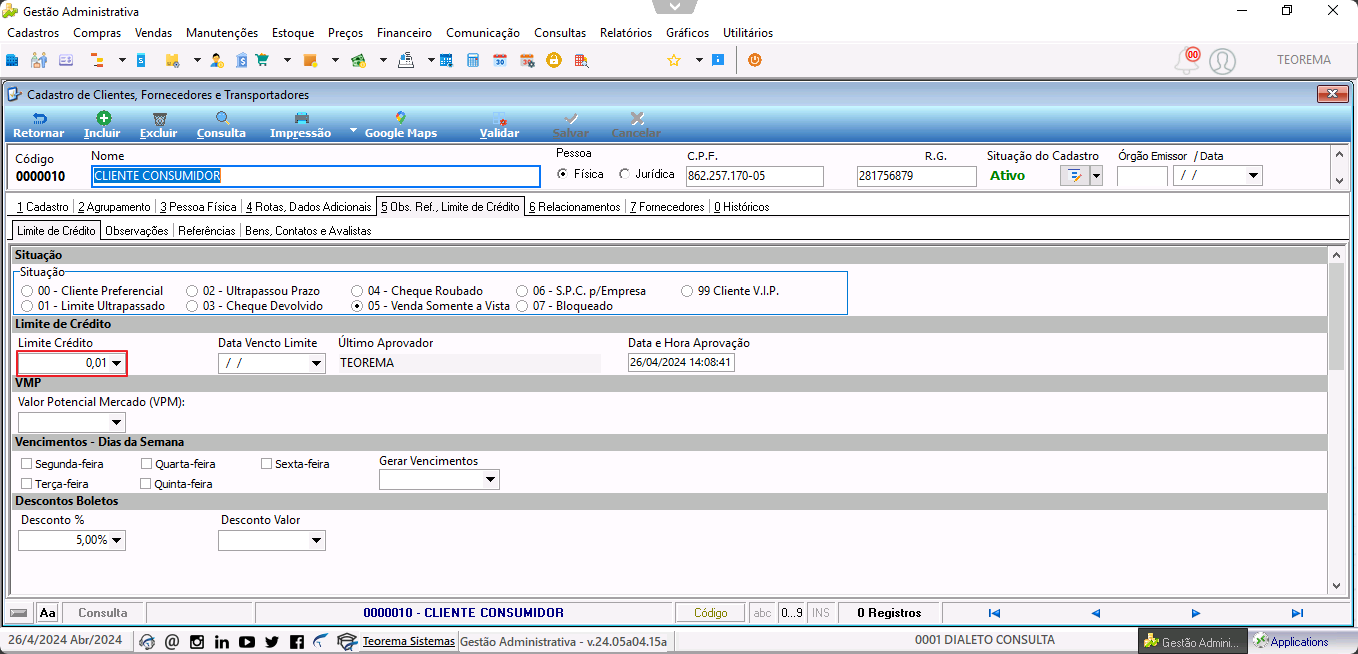1358x654 pixels.
Task: Open the Financeiro menu
Action: pos(404,33)
